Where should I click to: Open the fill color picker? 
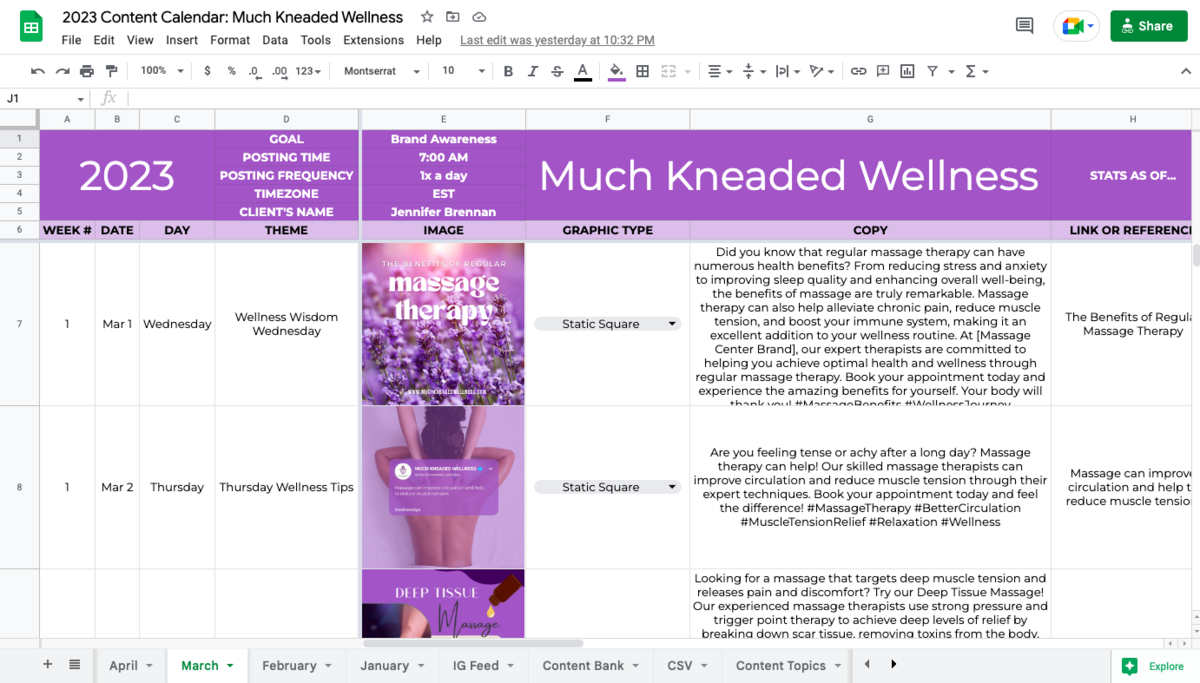coord(616,71)
